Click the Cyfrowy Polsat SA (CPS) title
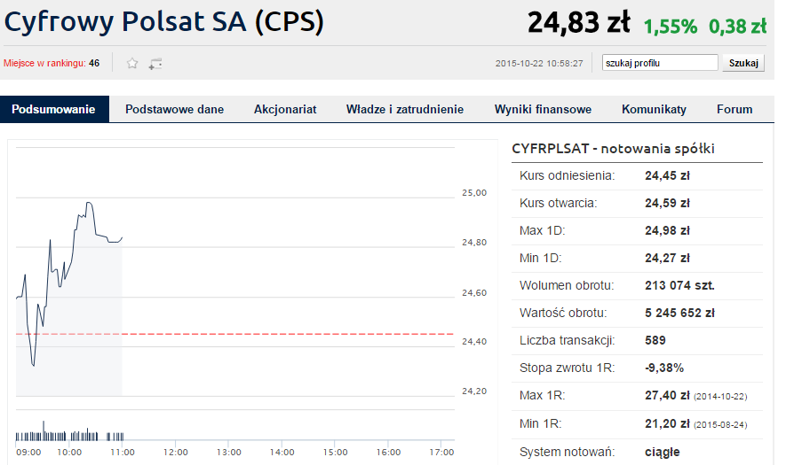 pos(164,22)
